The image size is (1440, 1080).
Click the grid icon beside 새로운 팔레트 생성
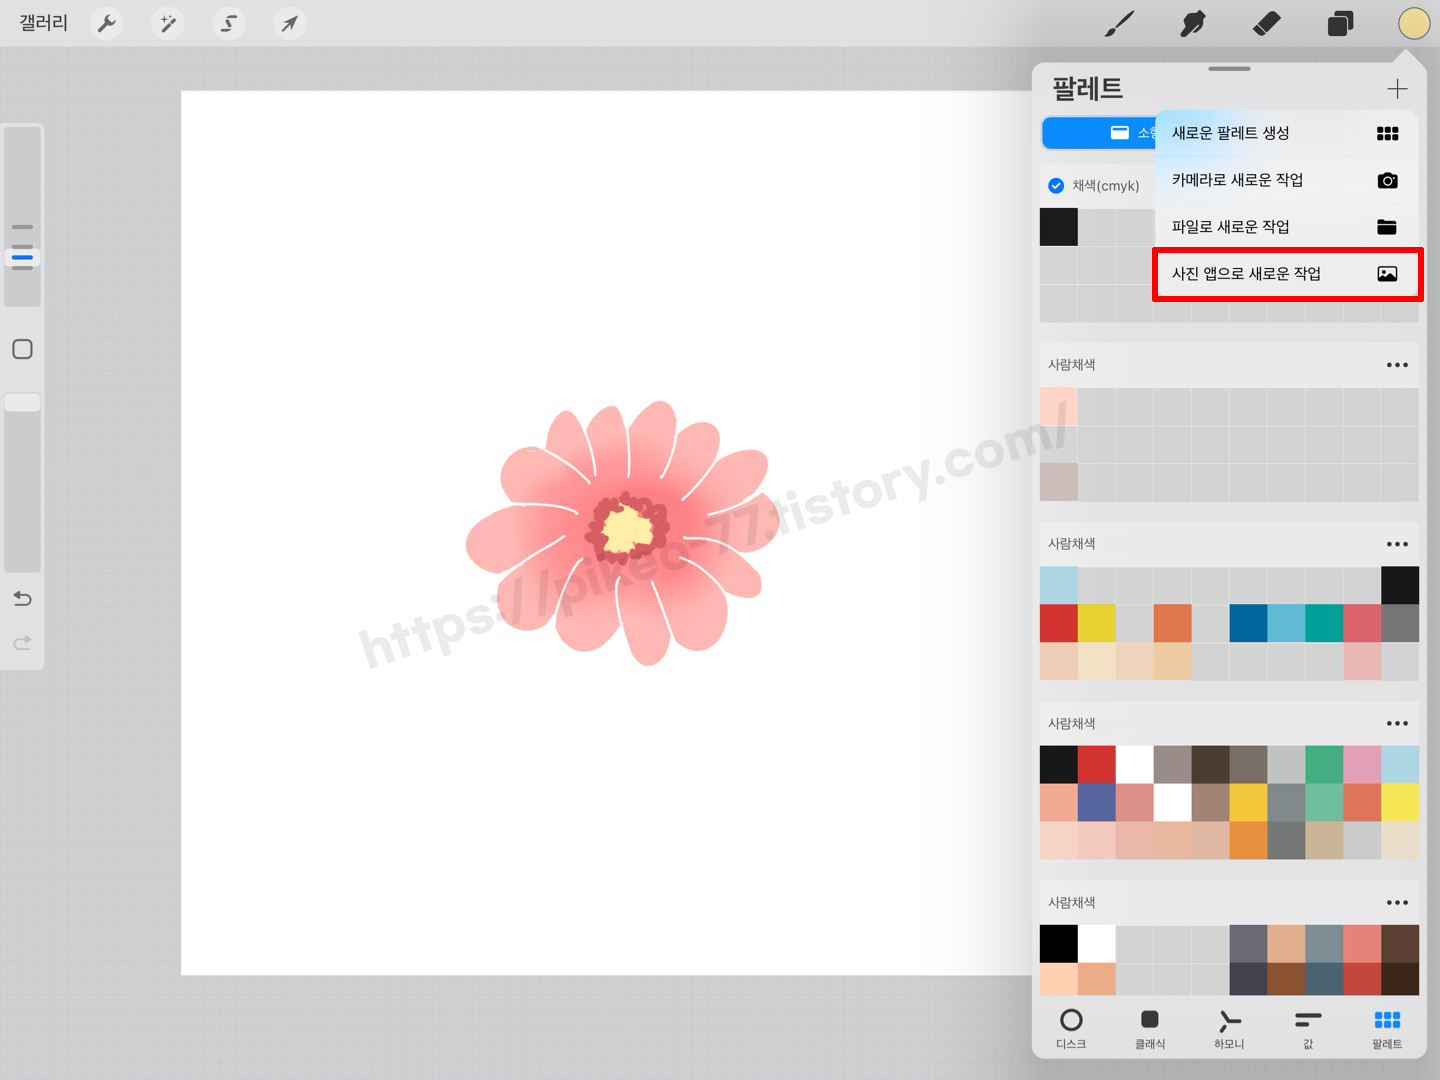pos(1387,133)
